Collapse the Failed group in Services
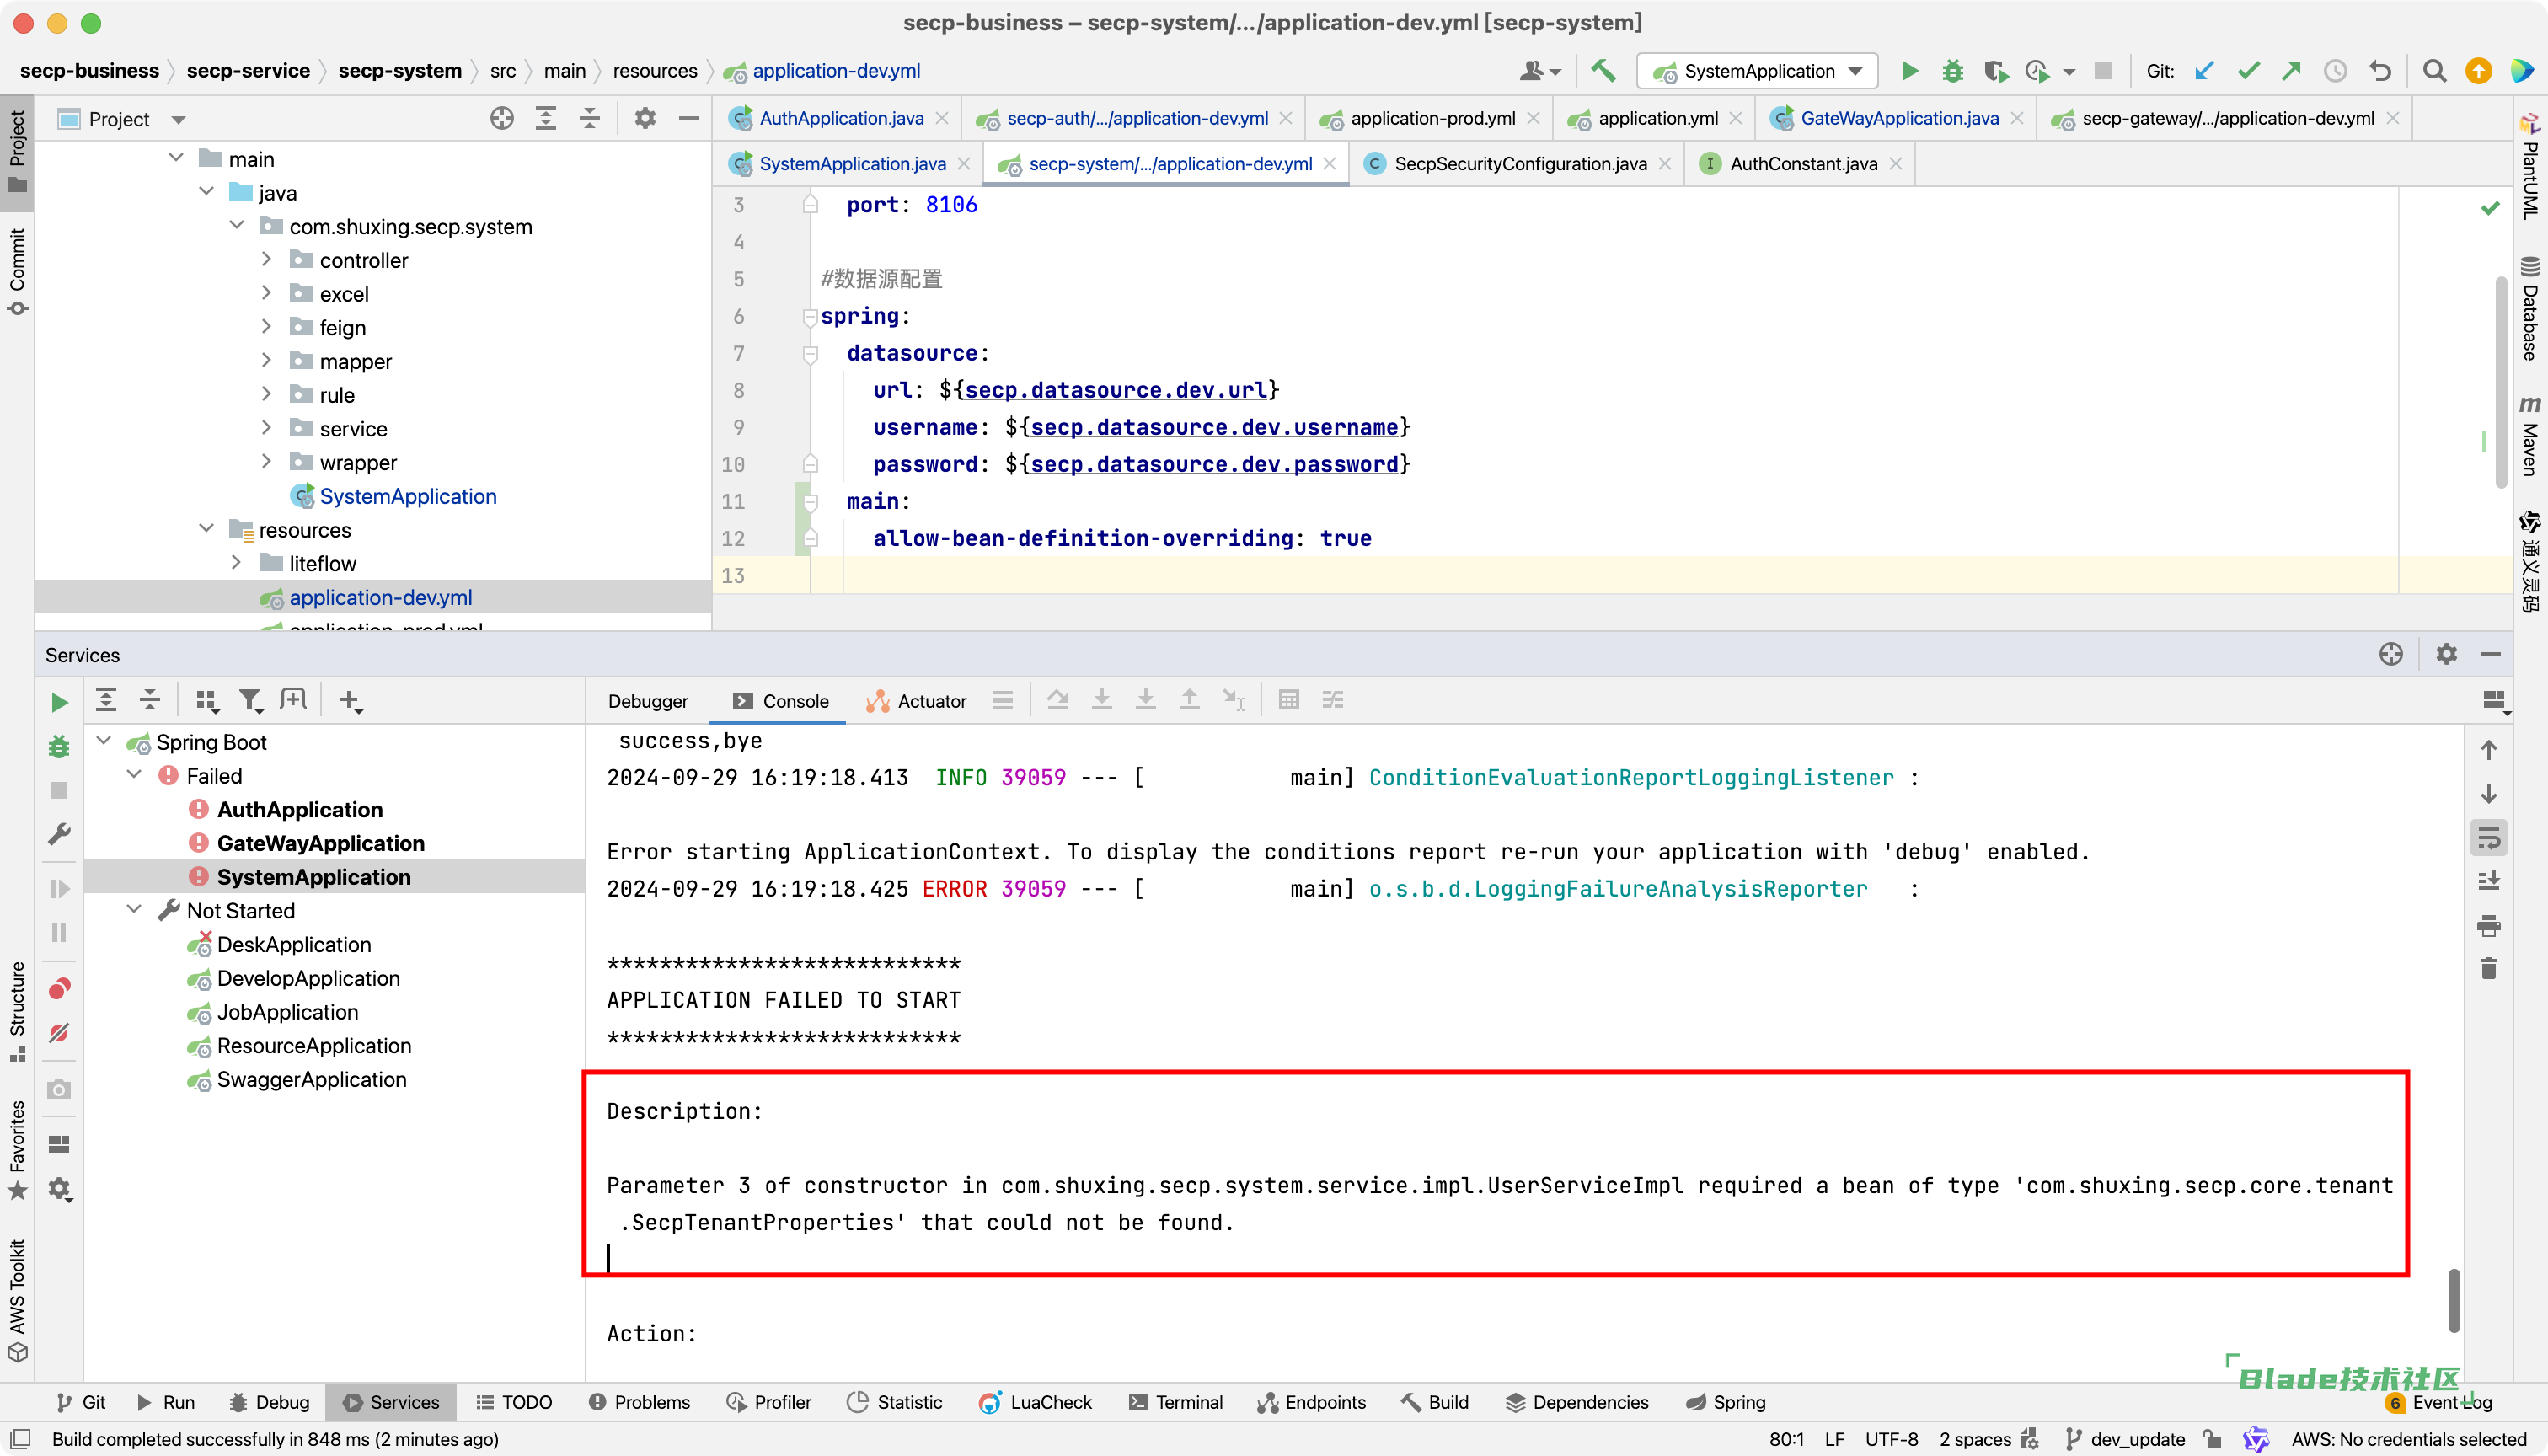2548x1456 pixels. pos(134,775)
